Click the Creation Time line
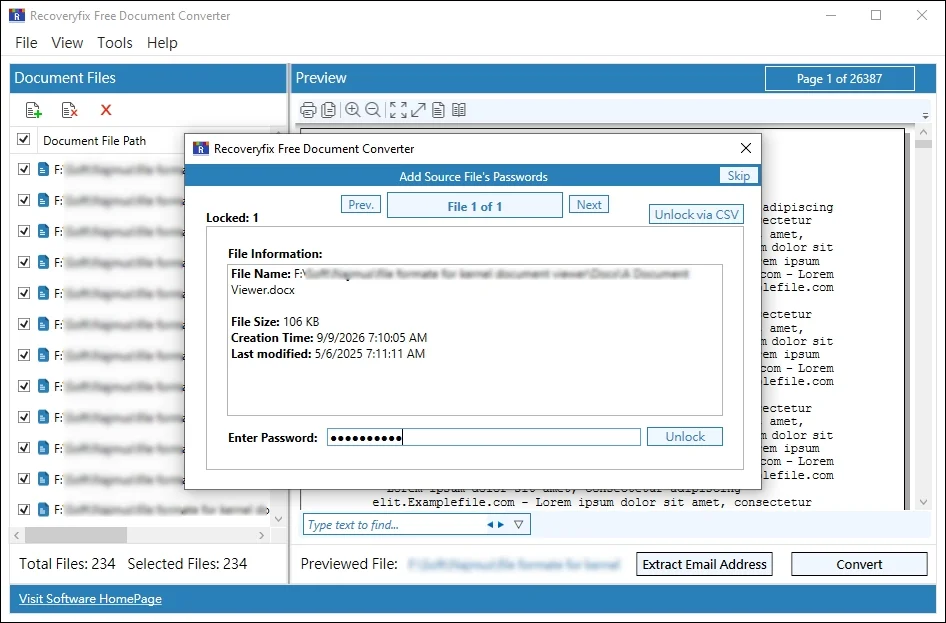946x623 pixels. [329, 338]
